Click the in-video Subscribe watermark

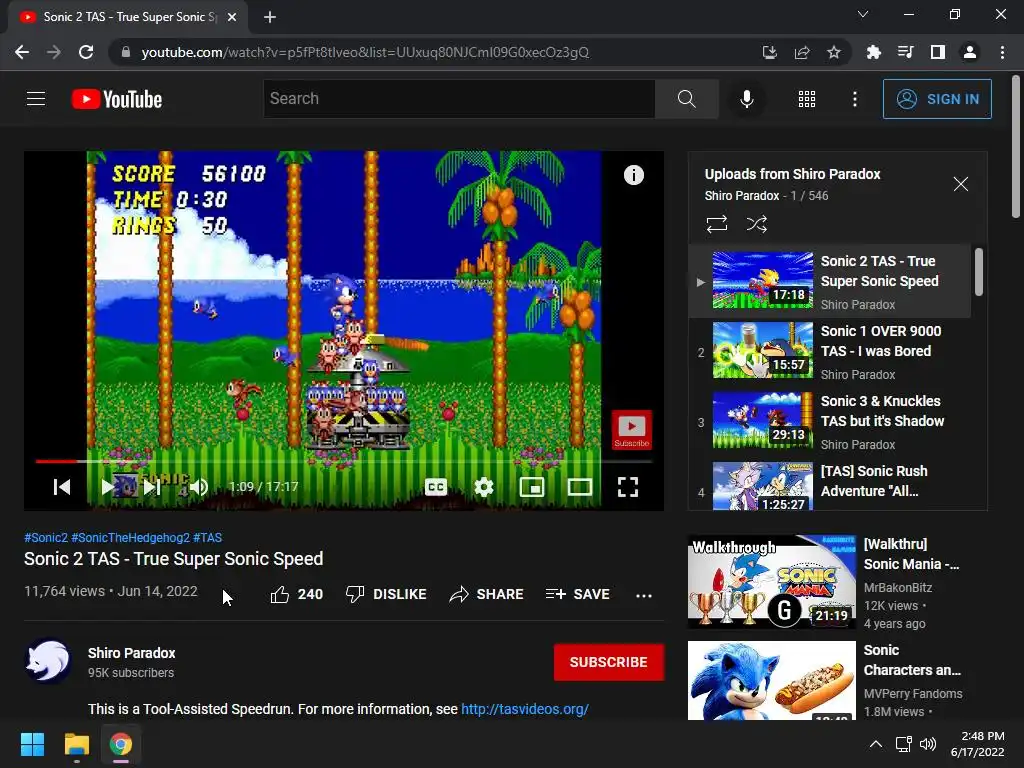(631, 430)
